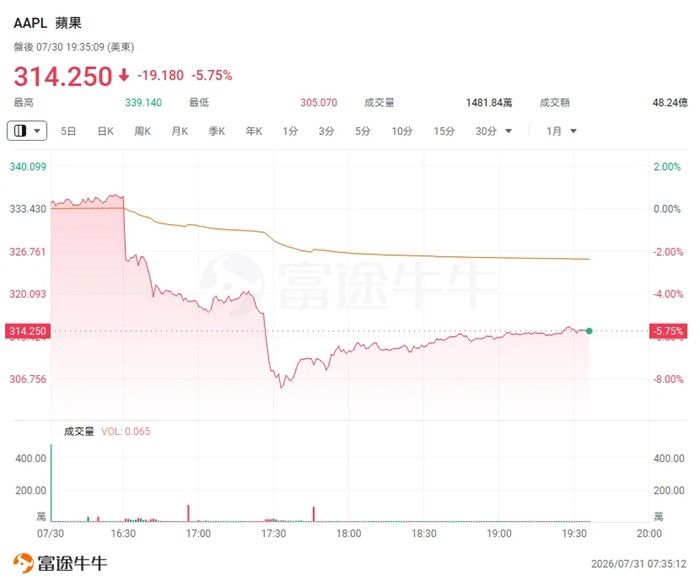The width and height of the screenshot is (700, 586).
Task: Click the AAPL 蘋果 stock title
Action: point(47,23)
